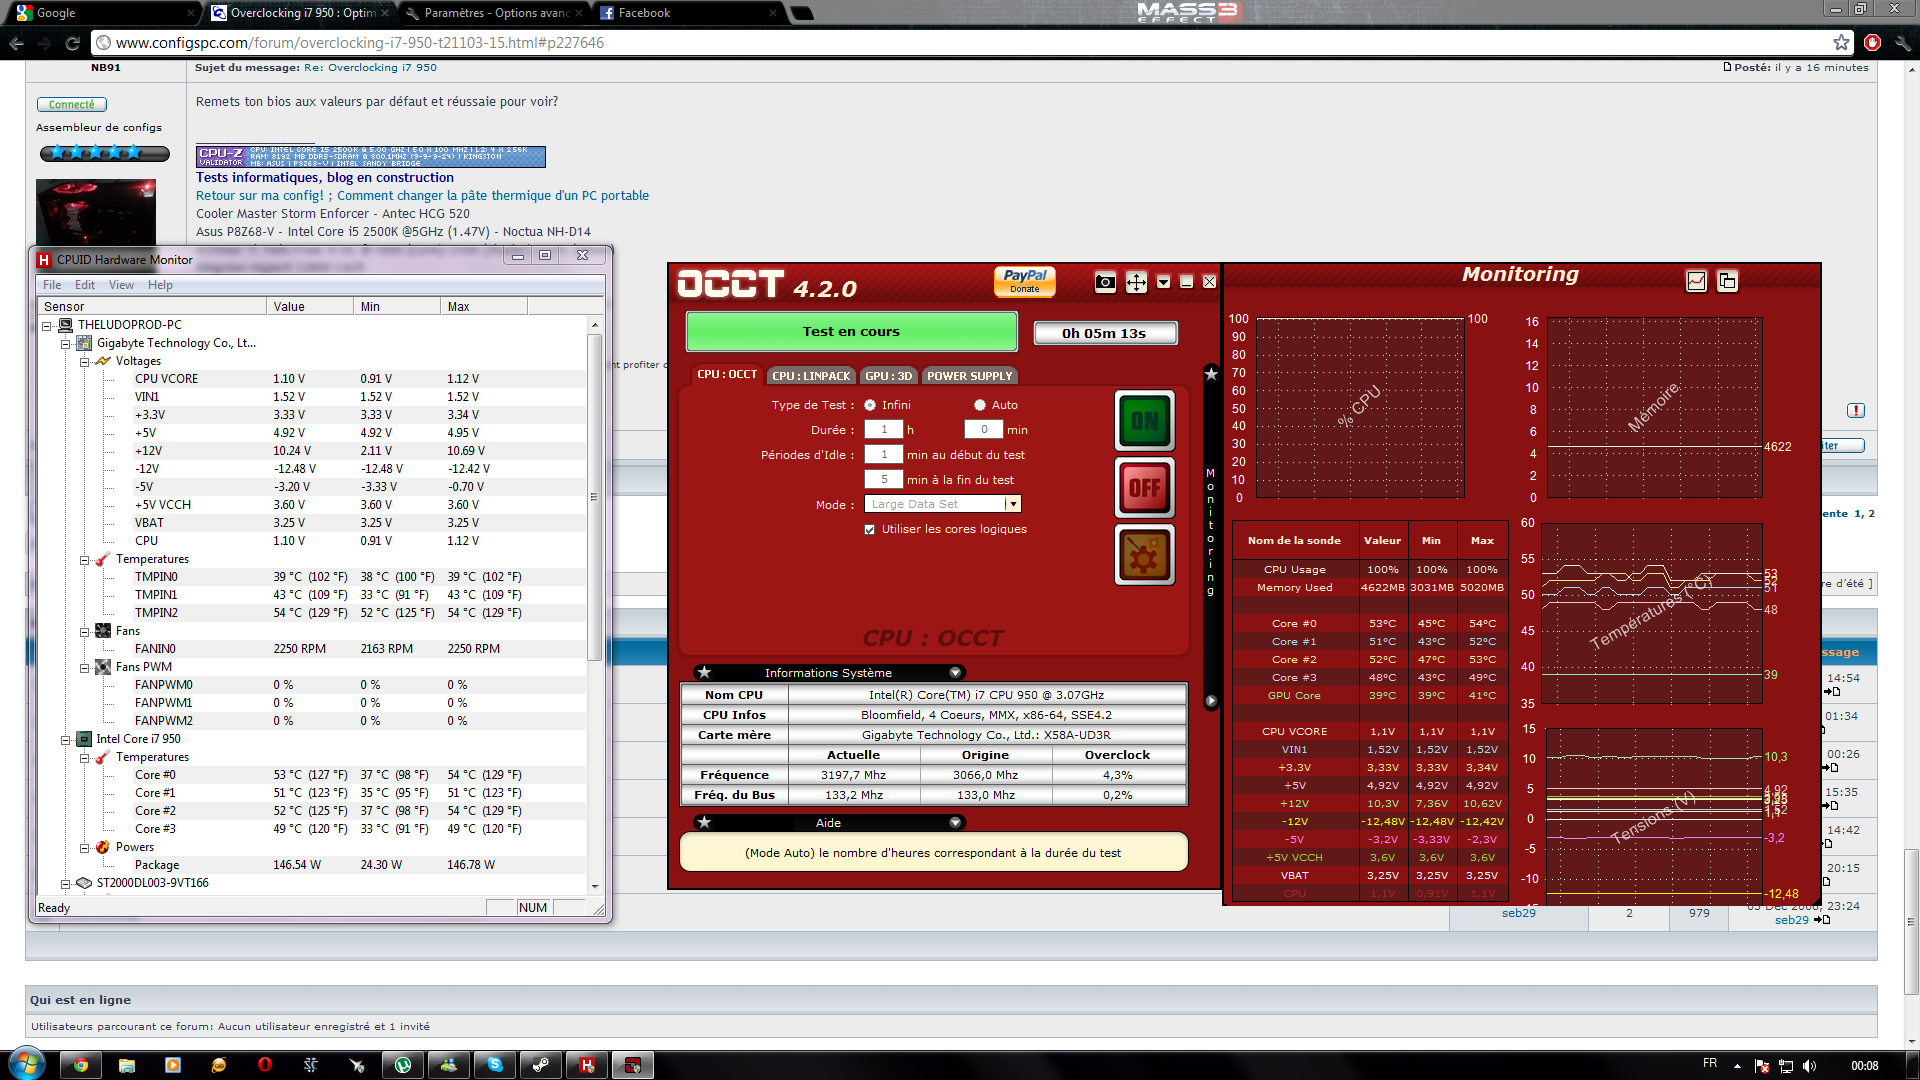
Task: Switch to the CPU : LINPACK tab
Action: [810, 376]
